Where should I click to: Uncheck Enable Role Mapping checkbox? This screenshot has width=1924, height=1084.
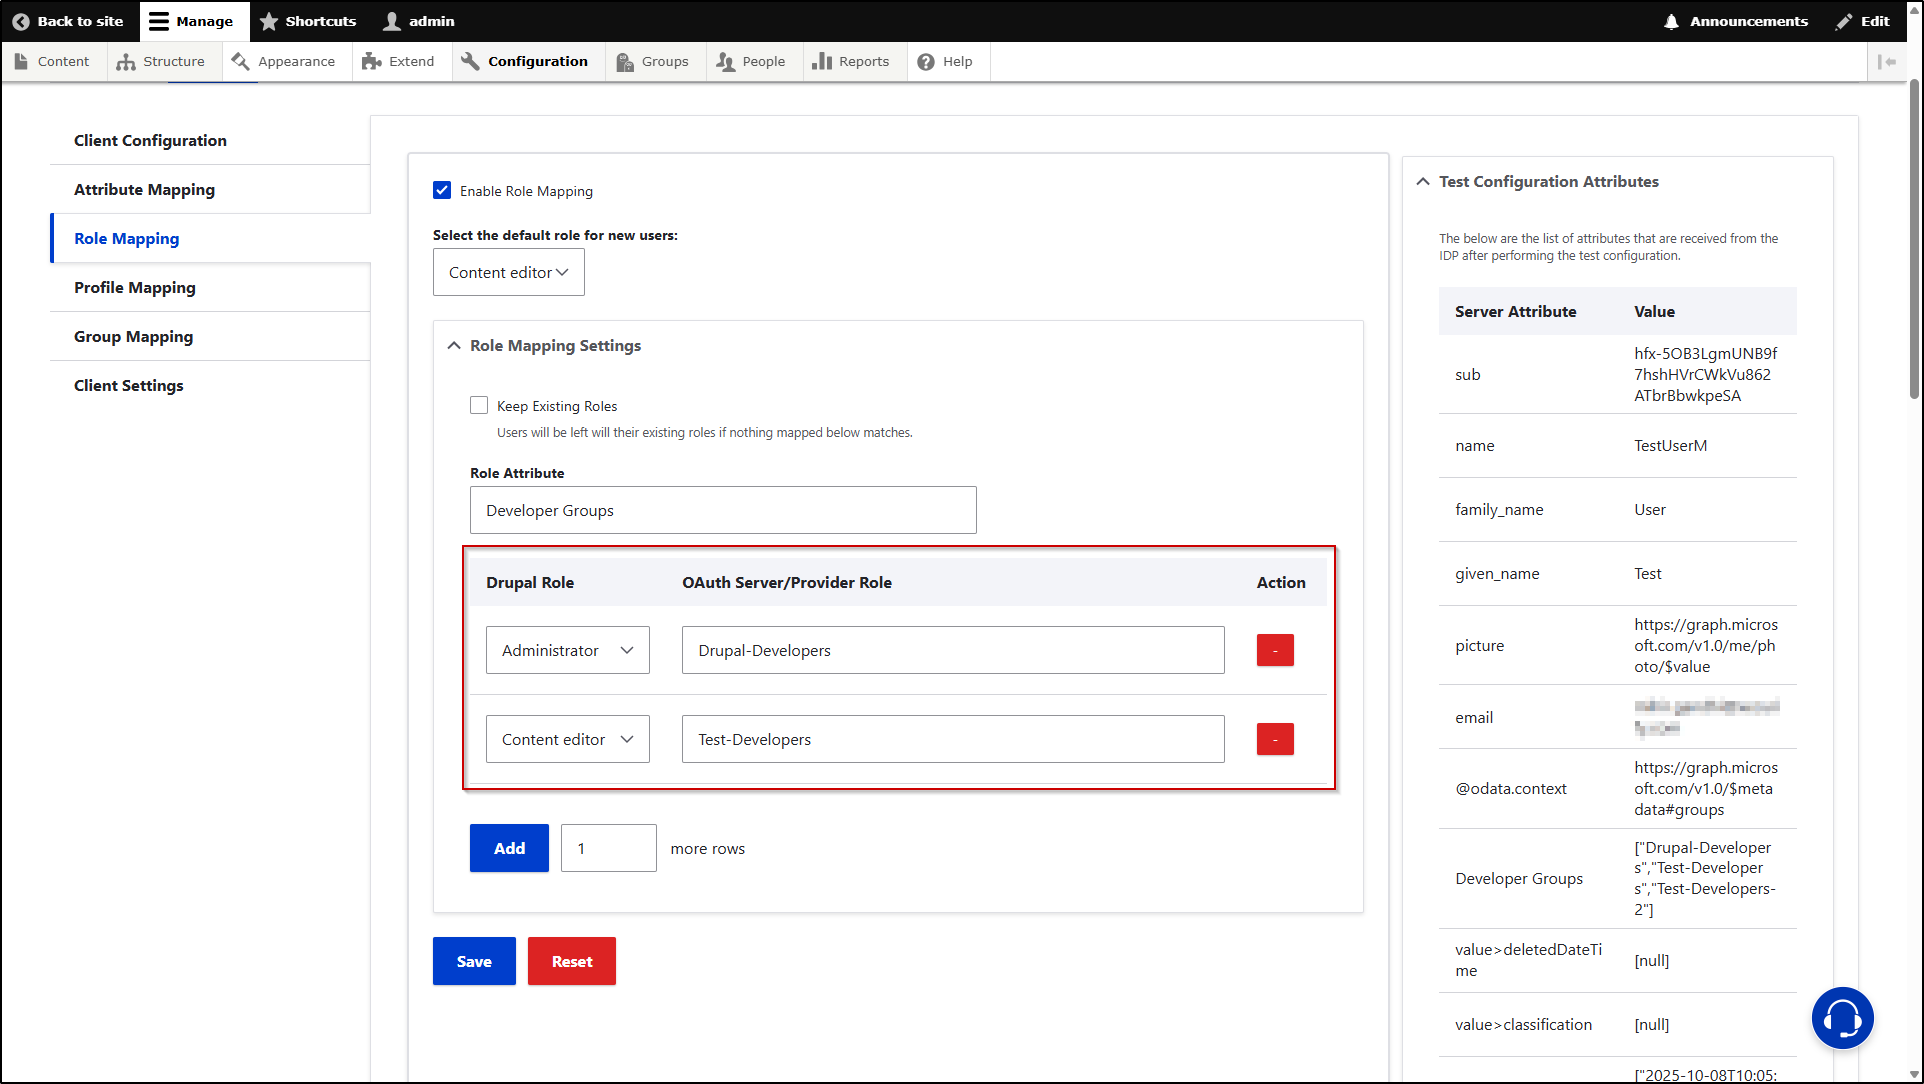[x=442, y=190]
